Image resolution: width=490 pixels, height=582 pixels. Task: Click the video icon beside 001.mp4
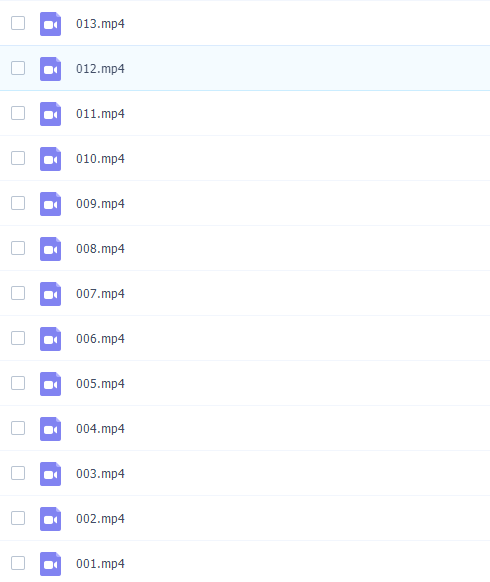[50, 563]
